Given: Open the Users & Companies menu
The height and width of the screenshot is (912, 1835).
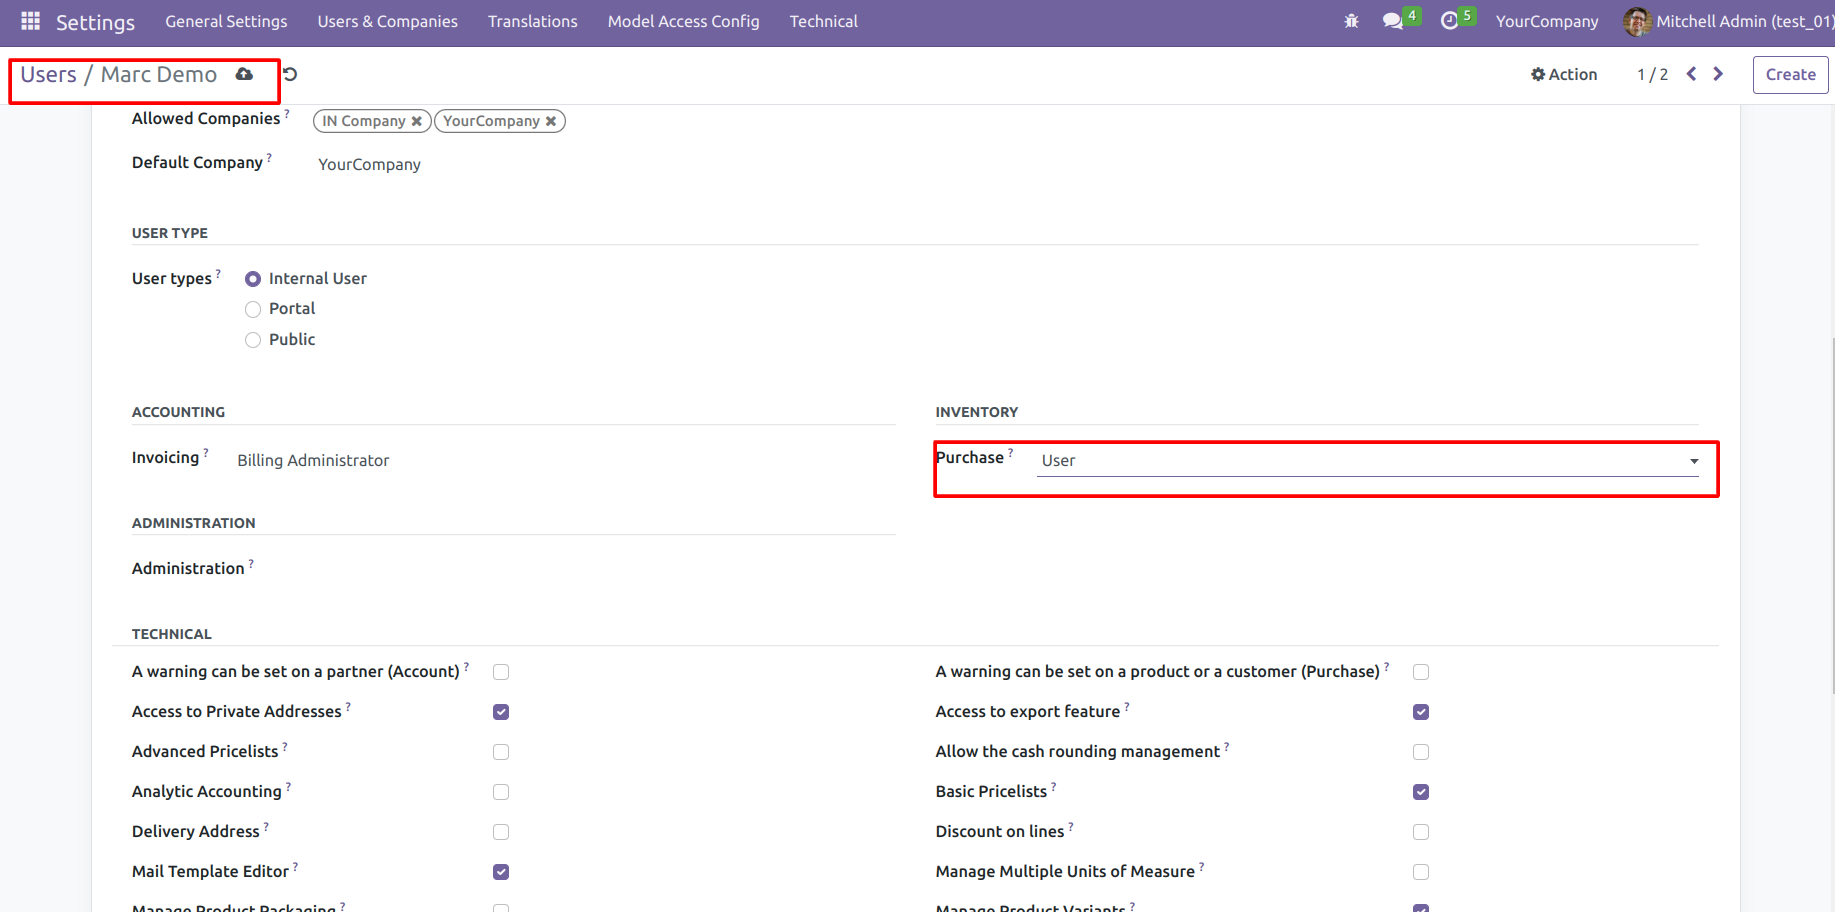Looking at the screenshot, I should tap(387, 21).
